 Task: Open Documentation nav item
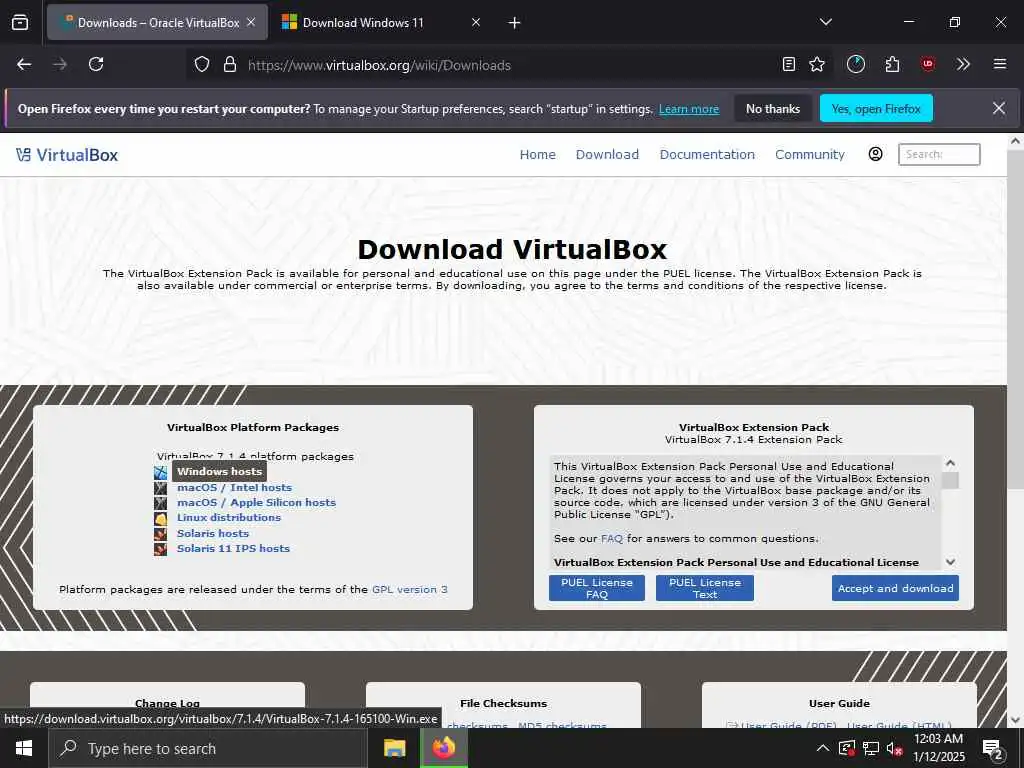707,154
